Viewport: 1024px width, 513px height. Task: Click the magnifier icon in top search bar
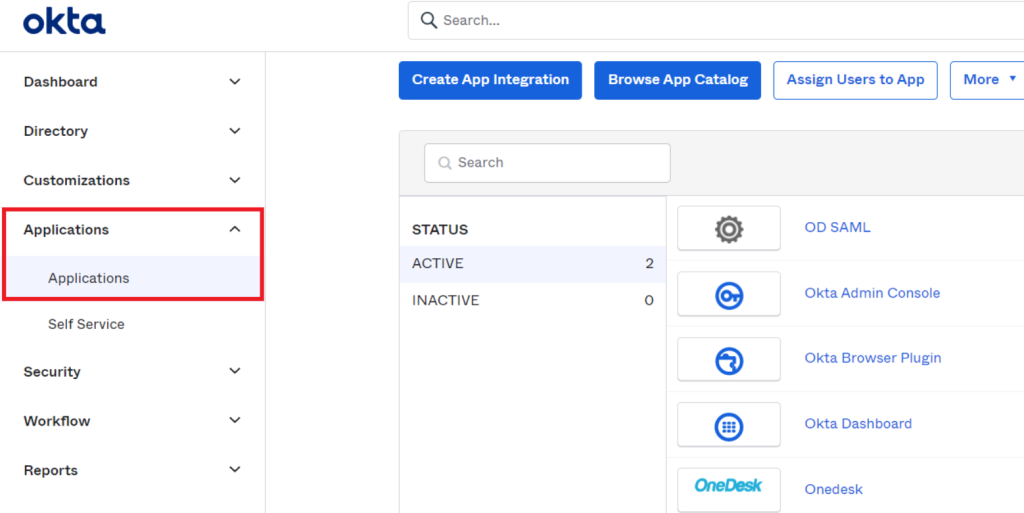[x=428, y=20]
